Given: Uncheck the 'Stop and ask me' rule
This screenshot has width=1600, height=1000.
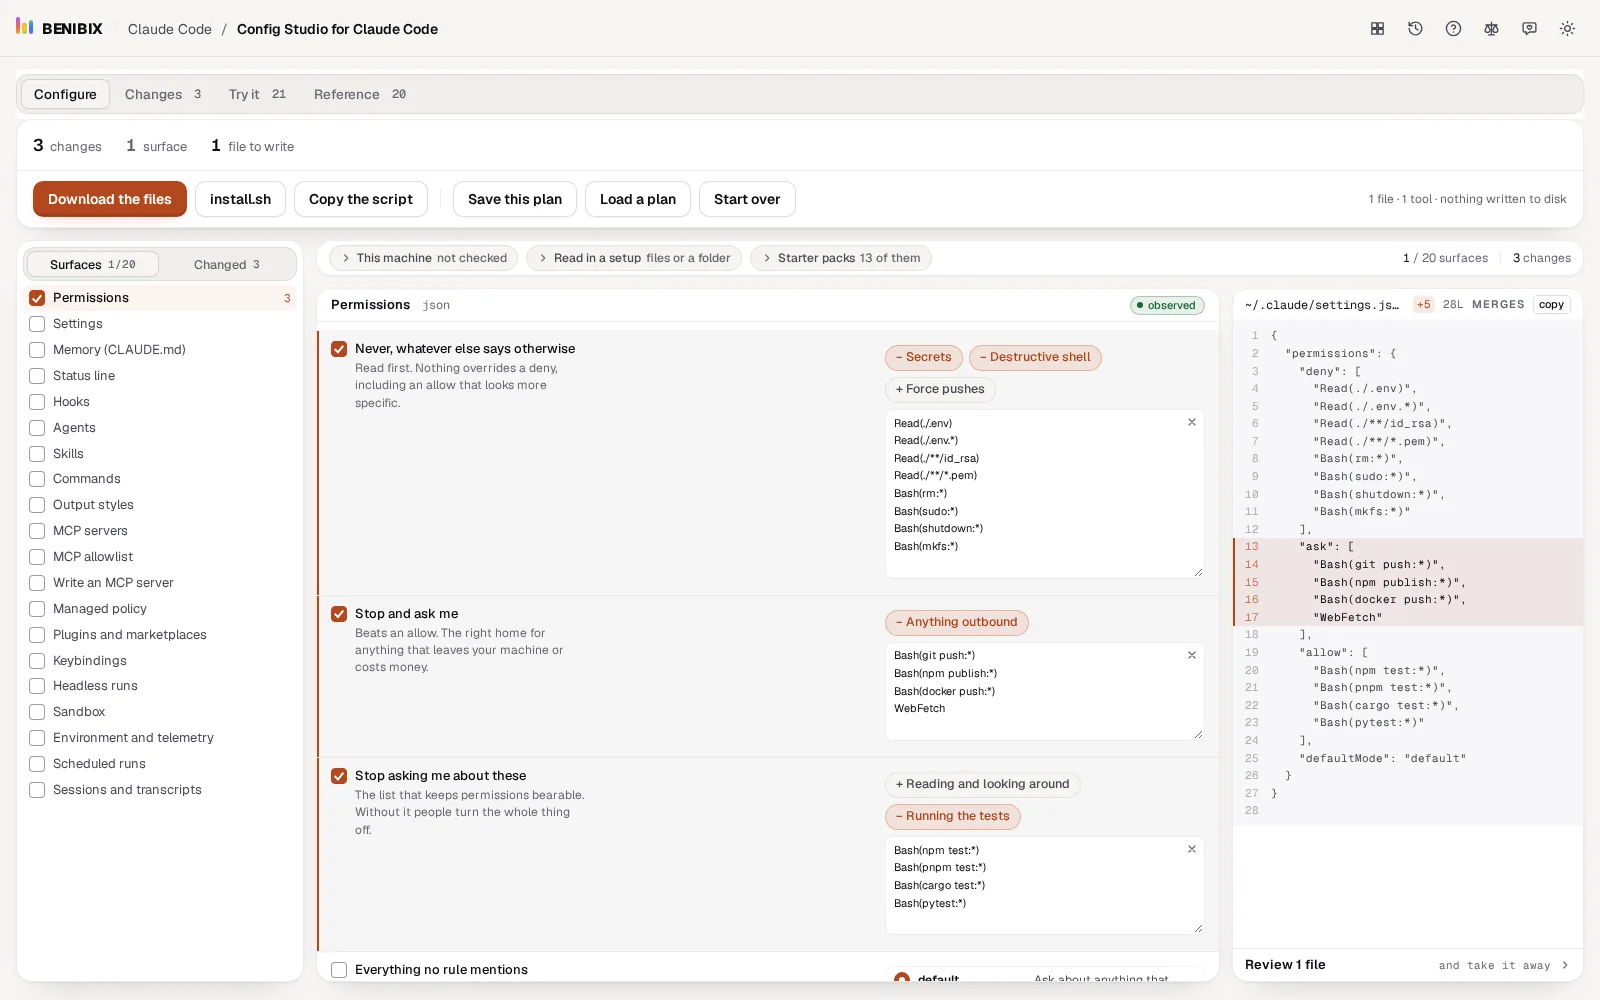Looking at the screenshot, I should pyautogui.click(x=339, y=614).
